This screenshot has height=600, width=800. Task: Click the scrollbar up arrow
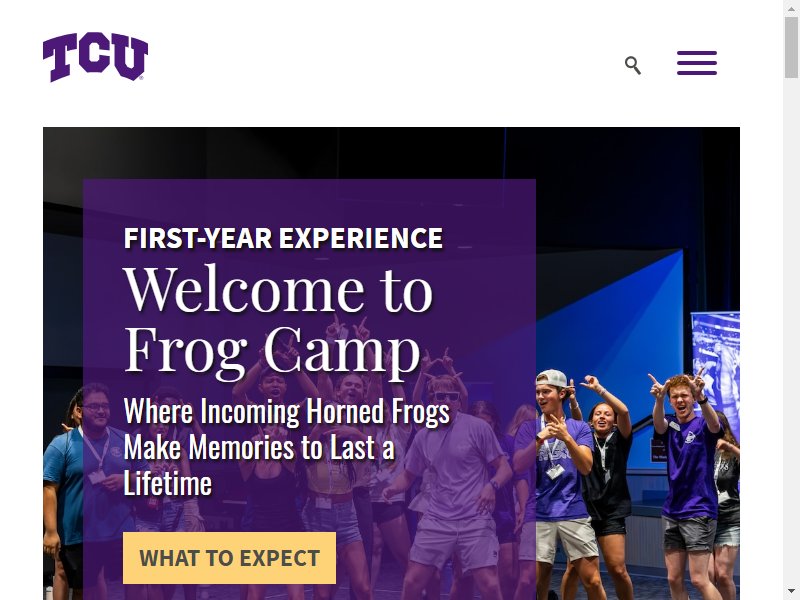pos(791,7)
